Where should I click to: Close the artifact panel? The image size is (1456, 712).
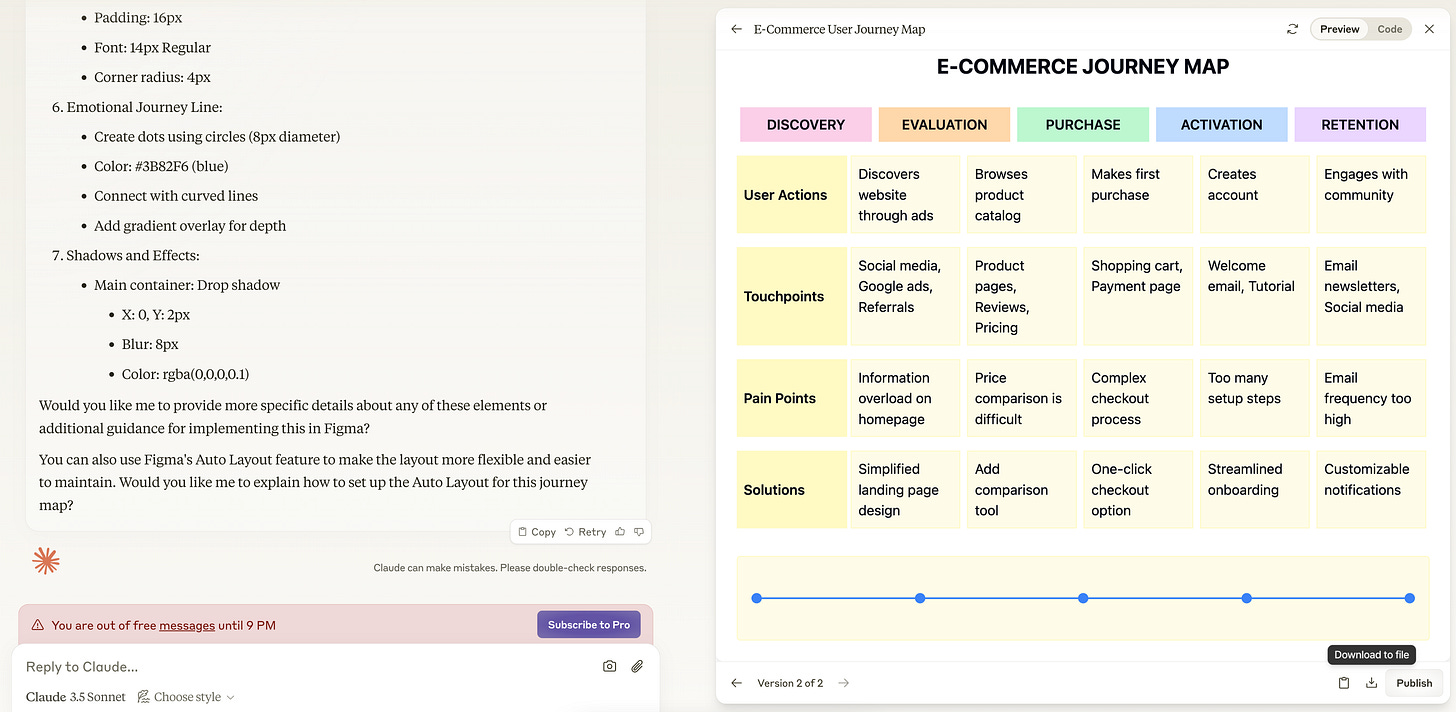point(1427,29)
